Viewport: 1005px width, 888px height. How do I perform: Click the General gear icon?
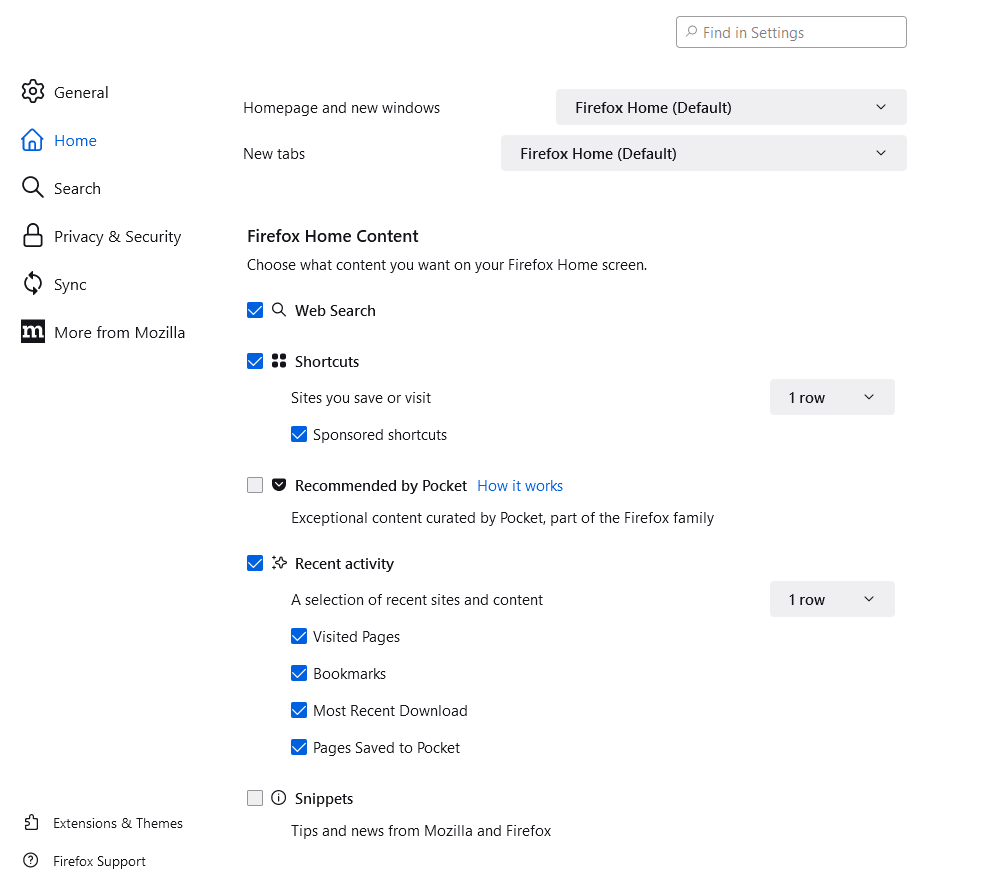pyautogui.click(x=33, y=92)
